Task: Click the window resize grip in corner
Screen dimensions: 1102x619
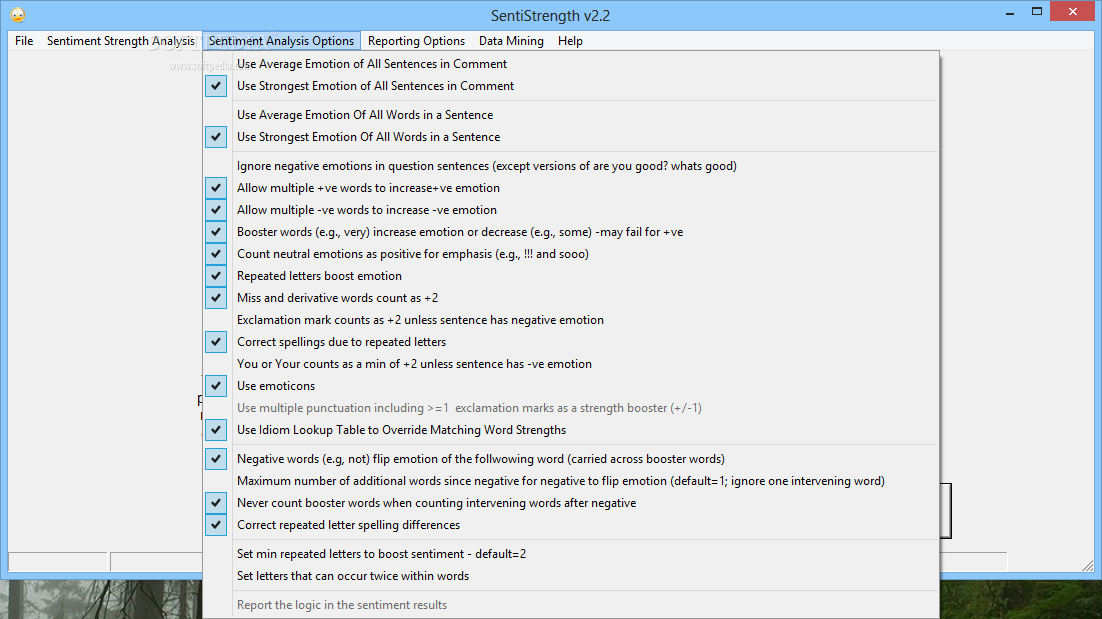Action: tap(1088, 565)
